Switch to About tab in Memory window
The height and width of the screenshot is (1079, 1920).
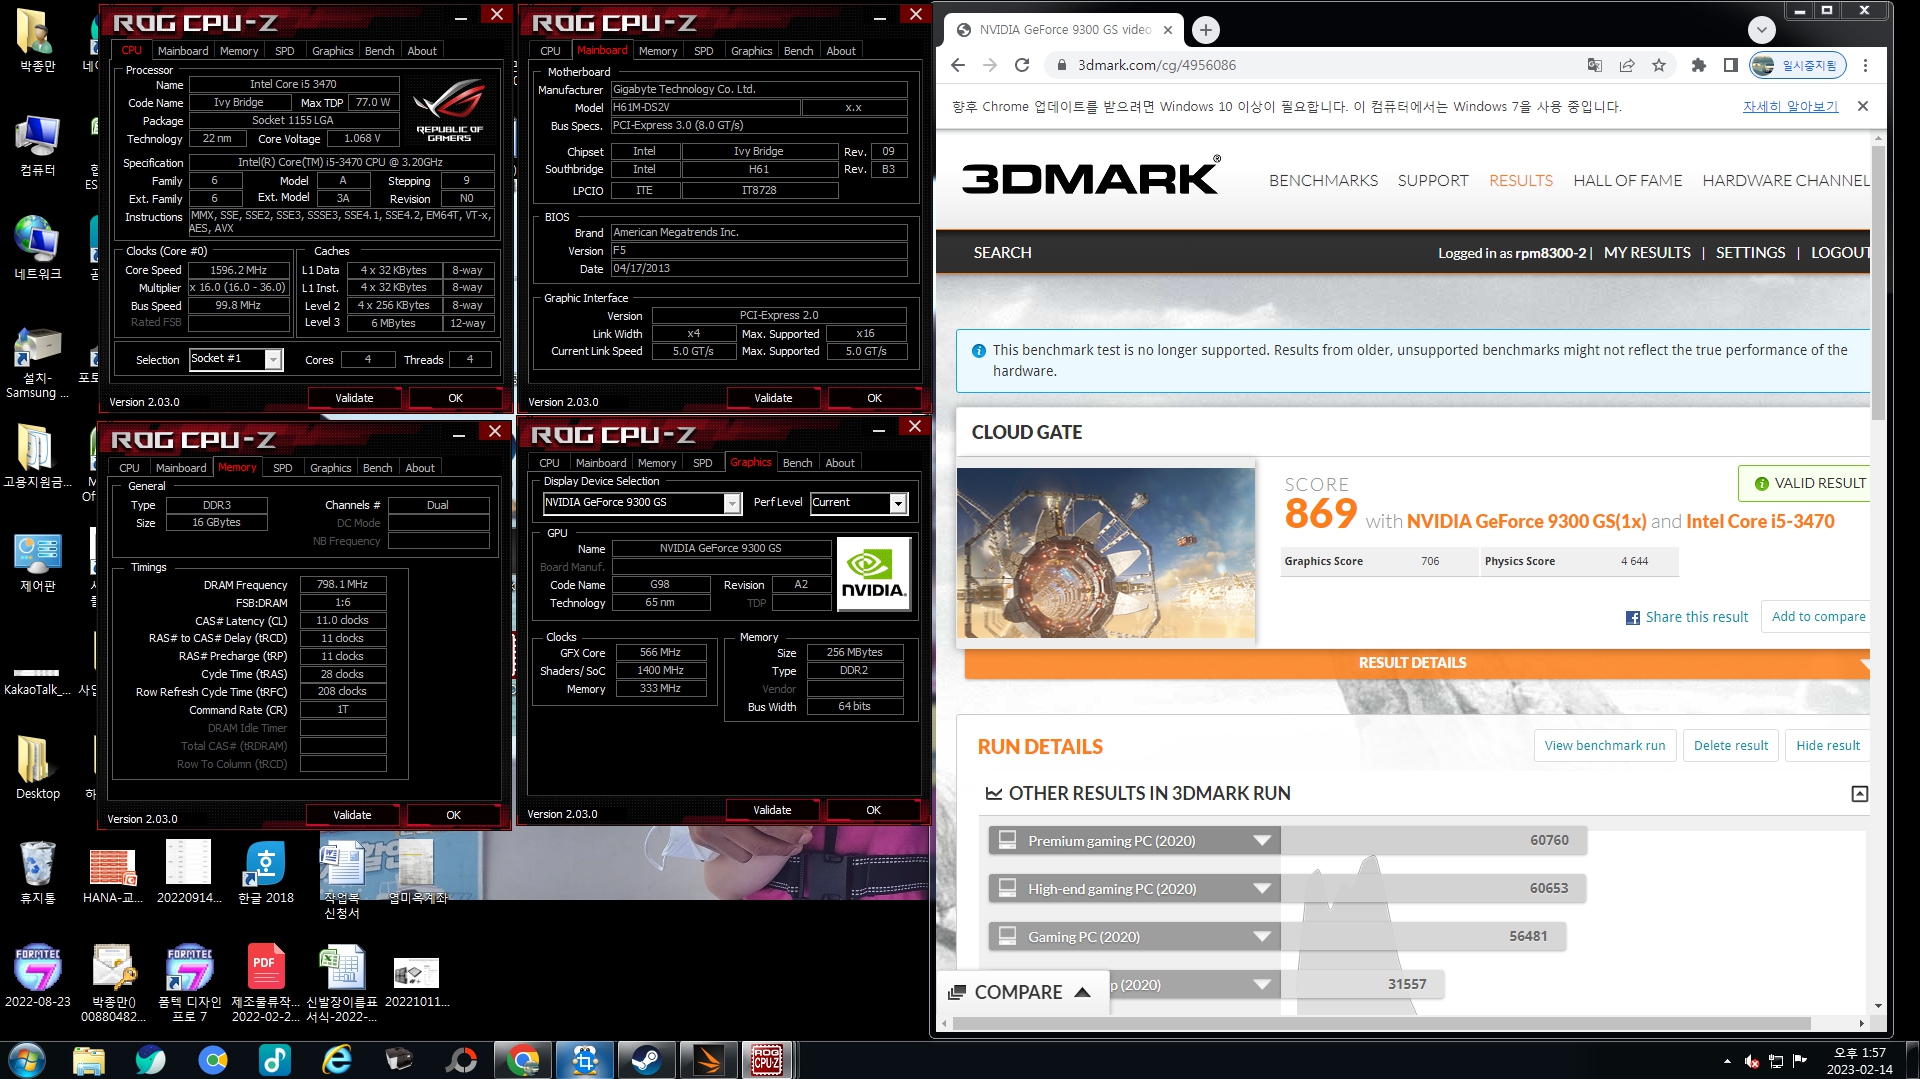(x=420, y=468)
